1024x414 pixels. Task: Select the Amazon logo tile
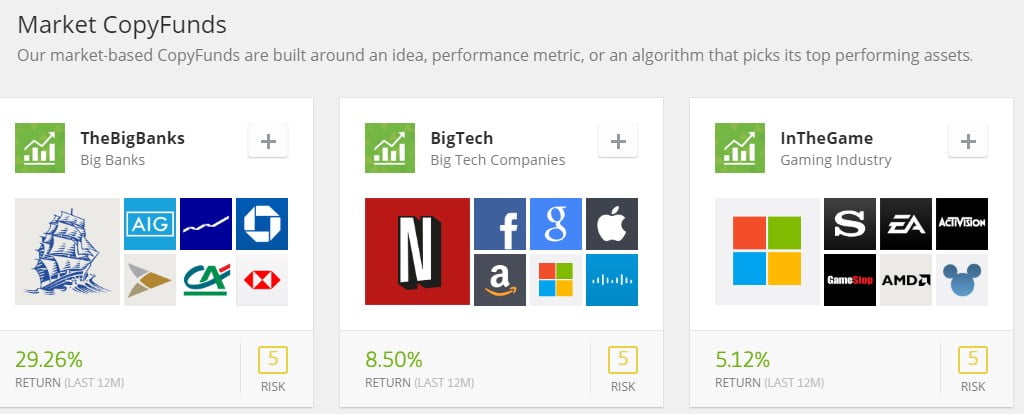click(x=500, y=279)
